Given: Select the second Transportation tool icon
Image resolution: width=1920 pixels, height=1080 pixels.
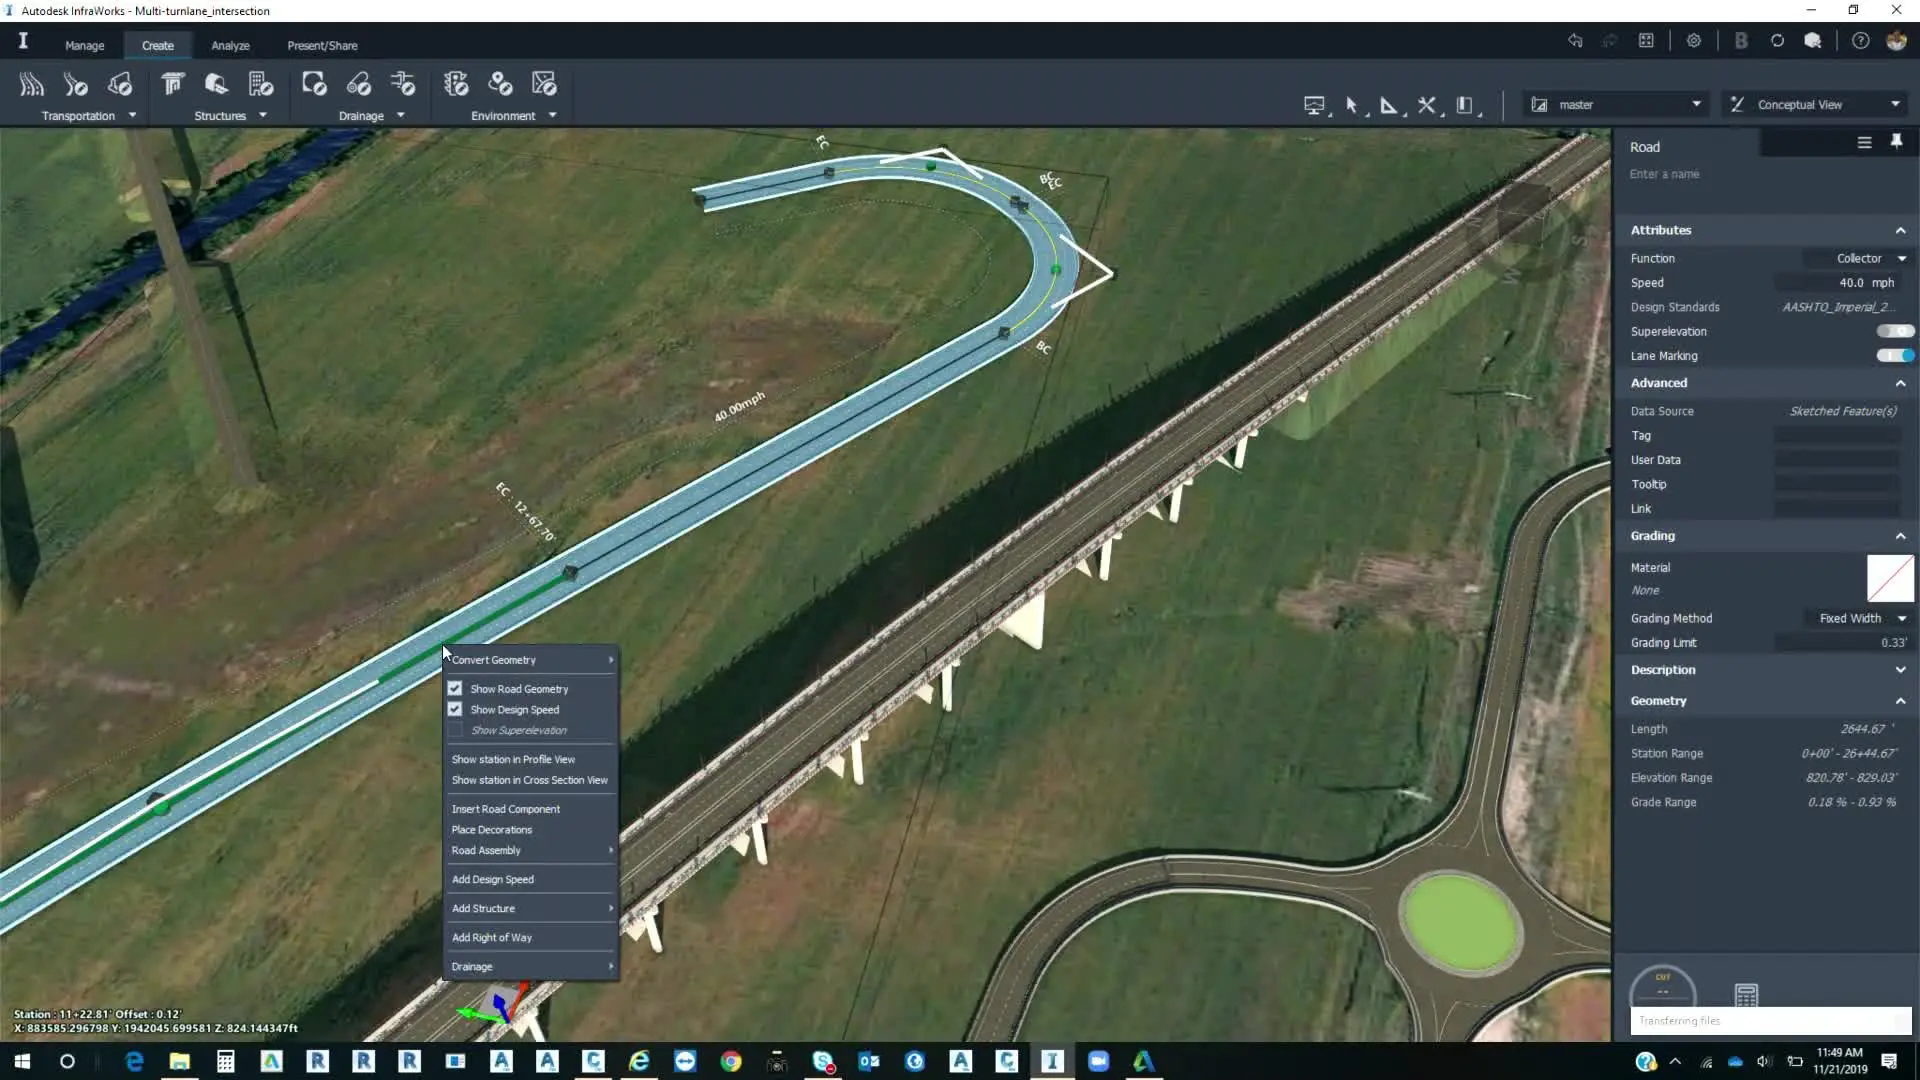Looking at the screenshot, I should [x=76, y=85].
